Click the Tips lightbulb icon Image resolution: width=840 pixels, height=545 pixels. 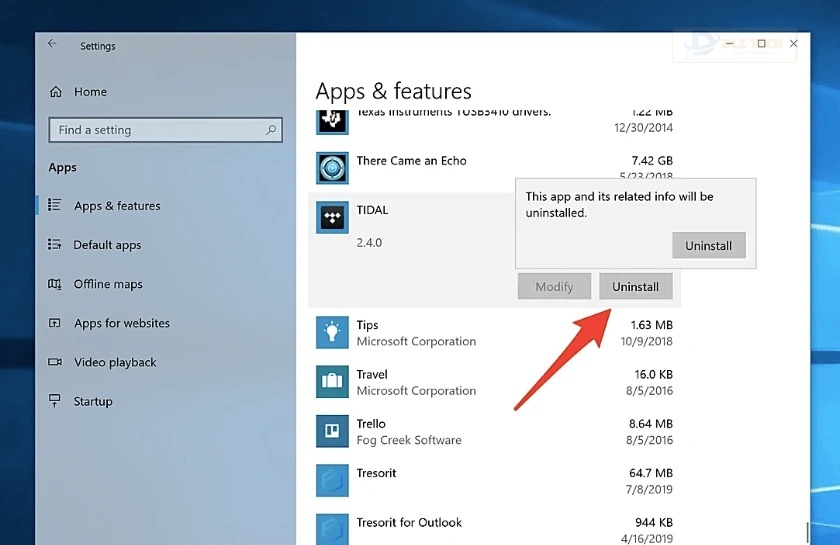click(x=332, y=332)
